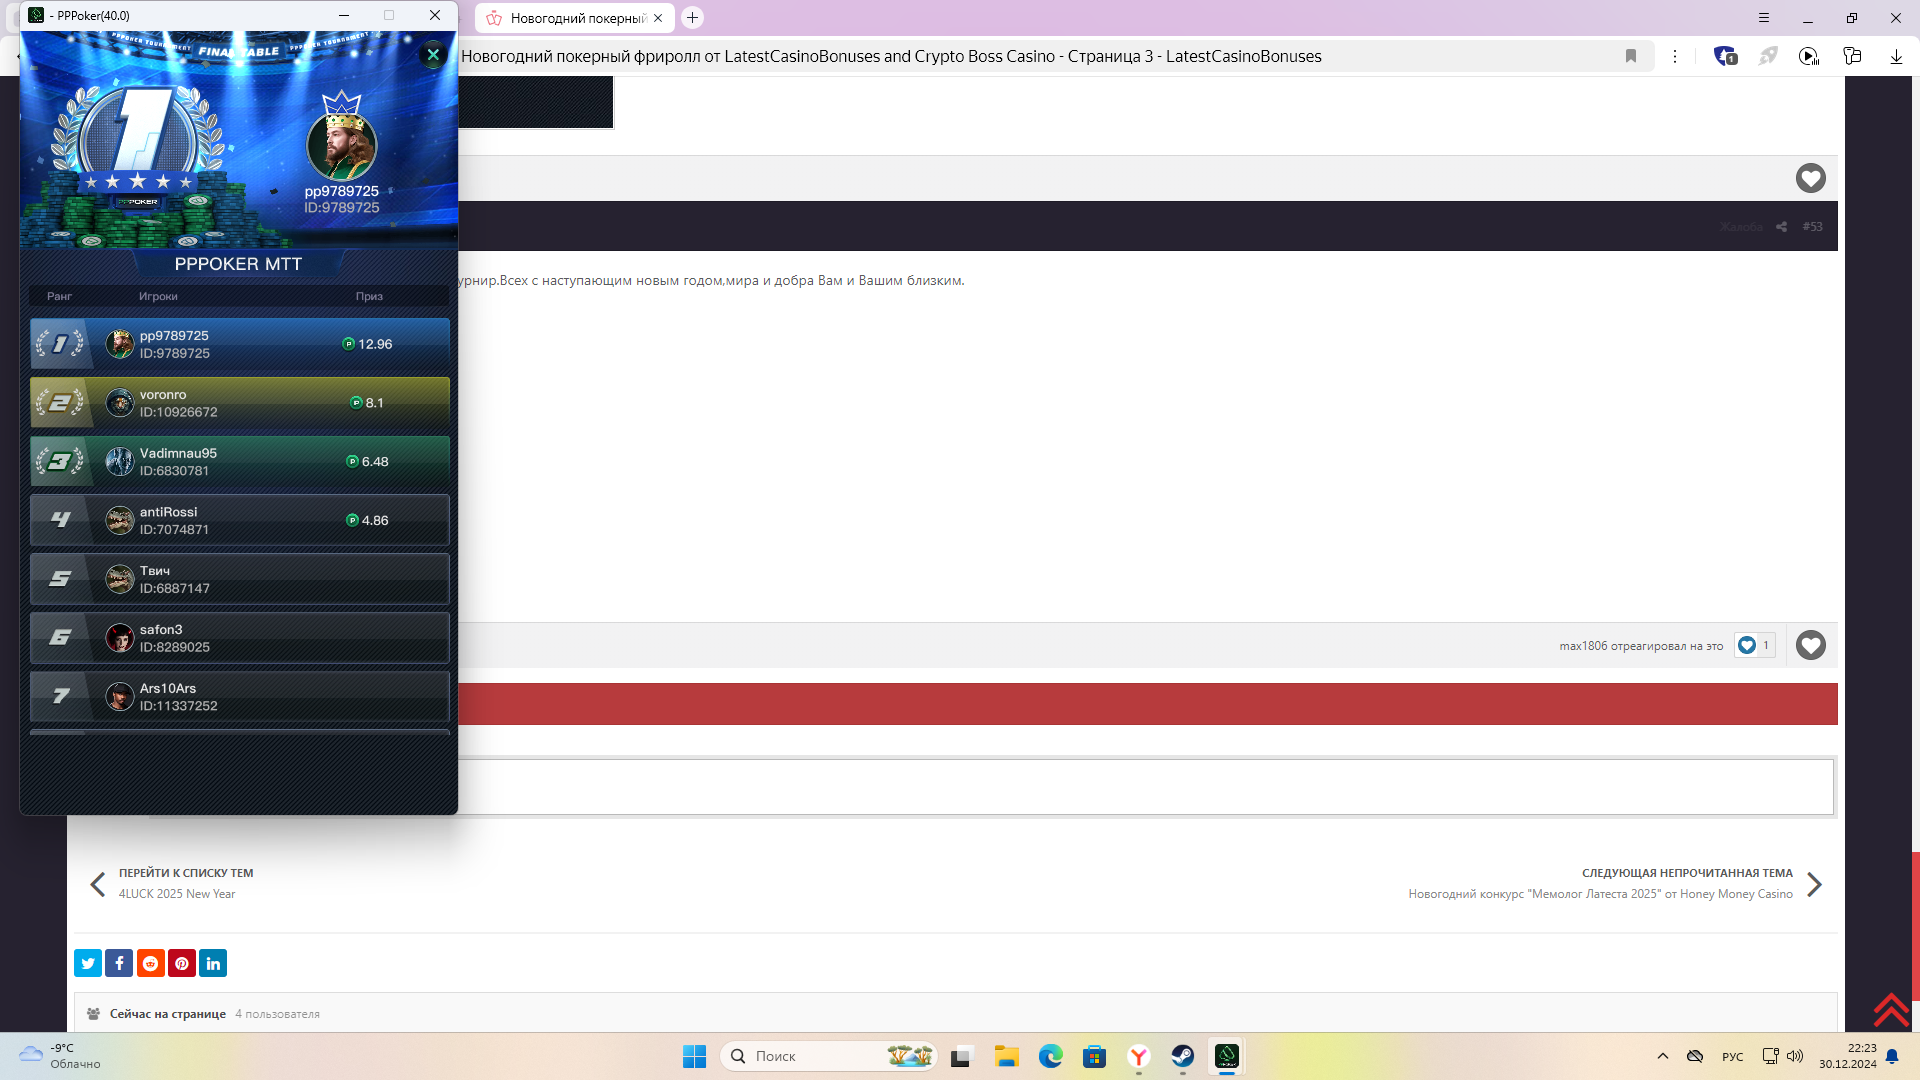1920x1080 pixels.
Task: Share the page on Twitter
Action: 88,963
